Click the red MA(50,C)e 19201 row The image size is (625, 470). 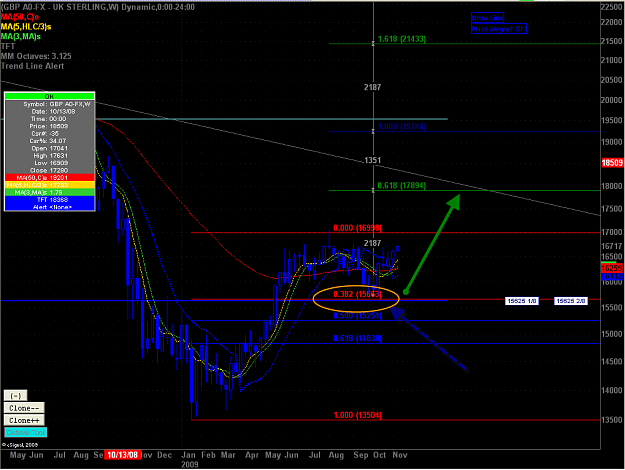click(x=49, y=178)
